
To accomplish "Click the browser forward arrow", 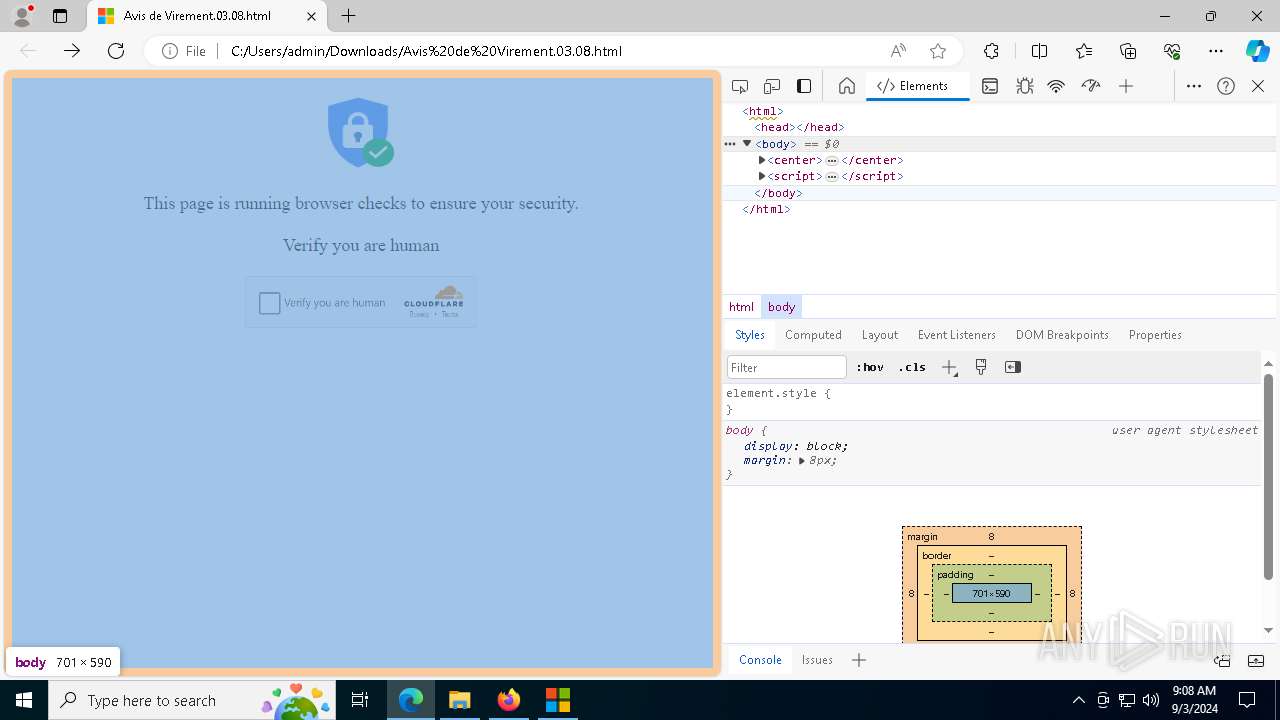I will 72,51.
